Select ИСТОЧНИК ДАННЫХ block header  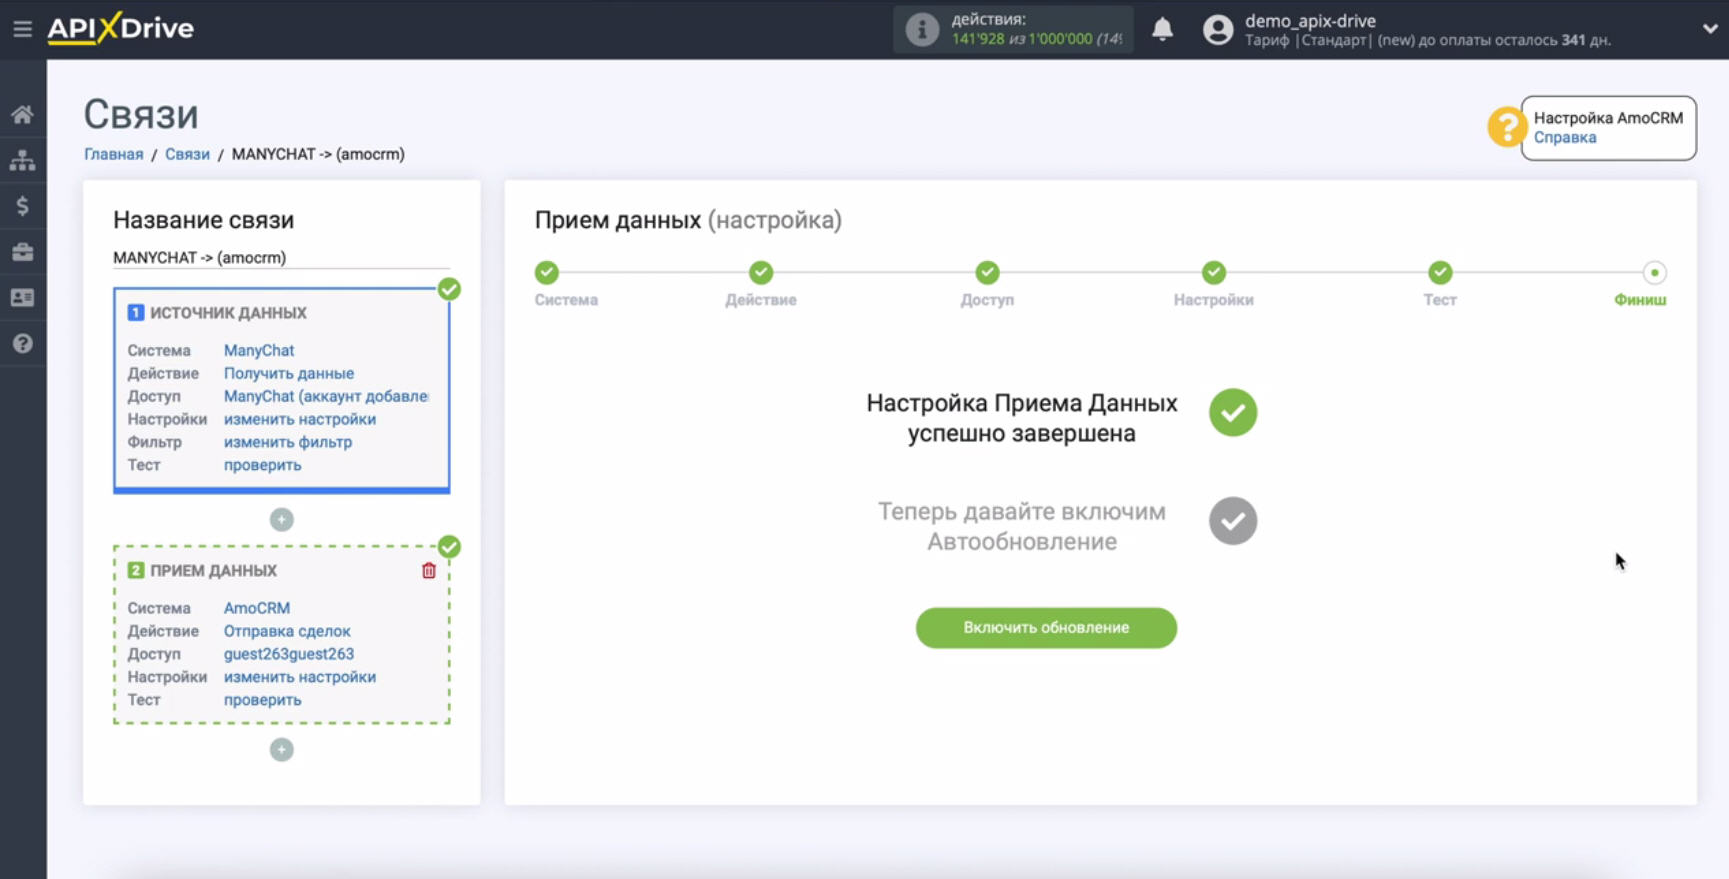click(x=228, y=313)
